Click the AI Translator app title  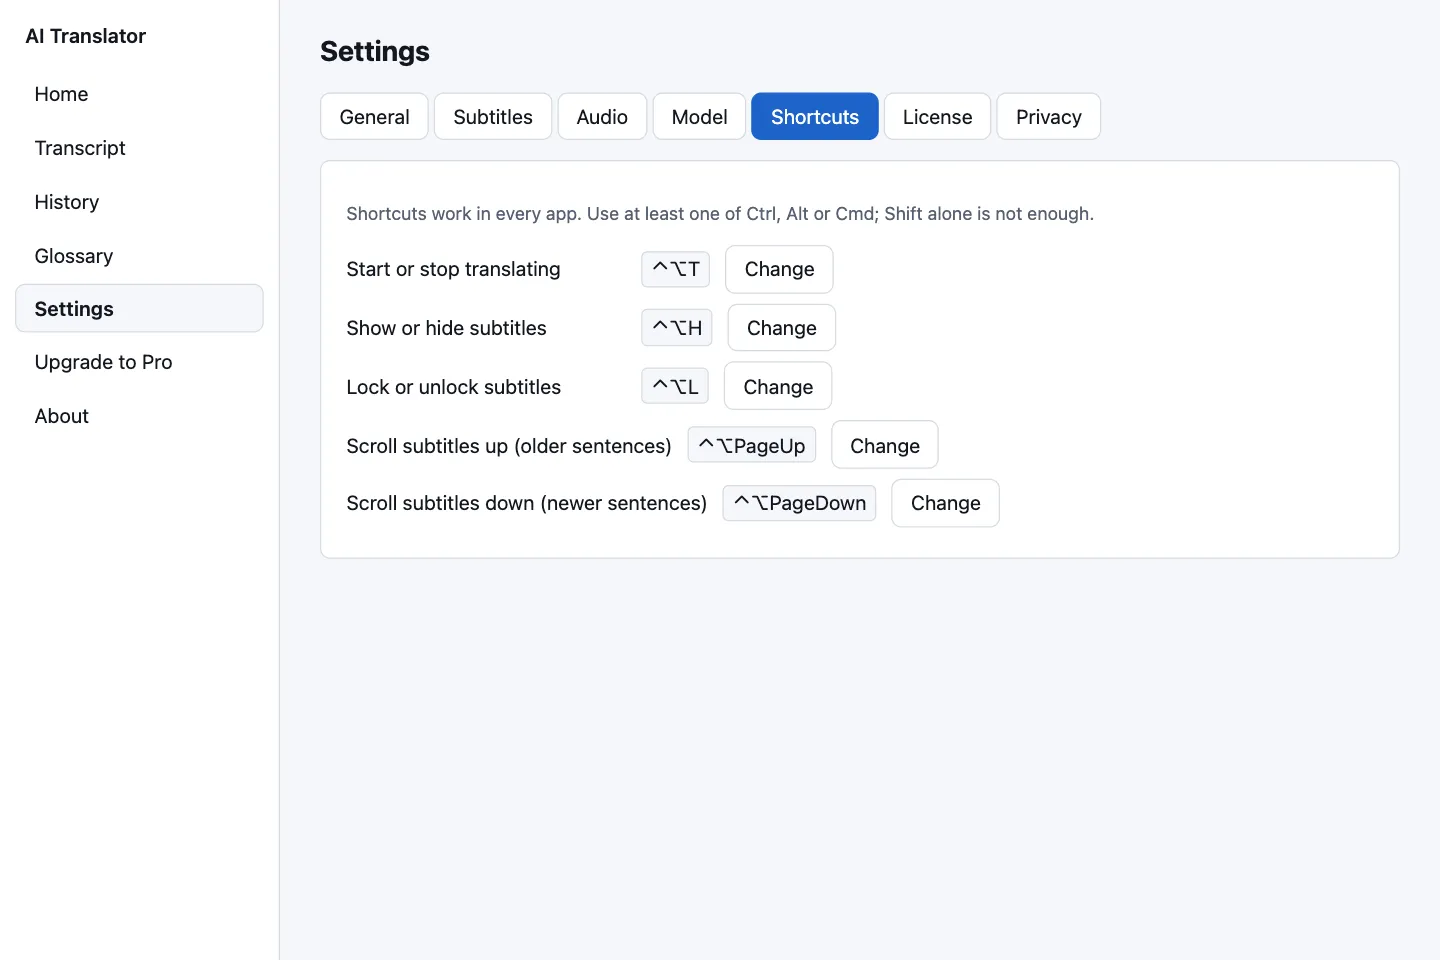click(86, 36)
